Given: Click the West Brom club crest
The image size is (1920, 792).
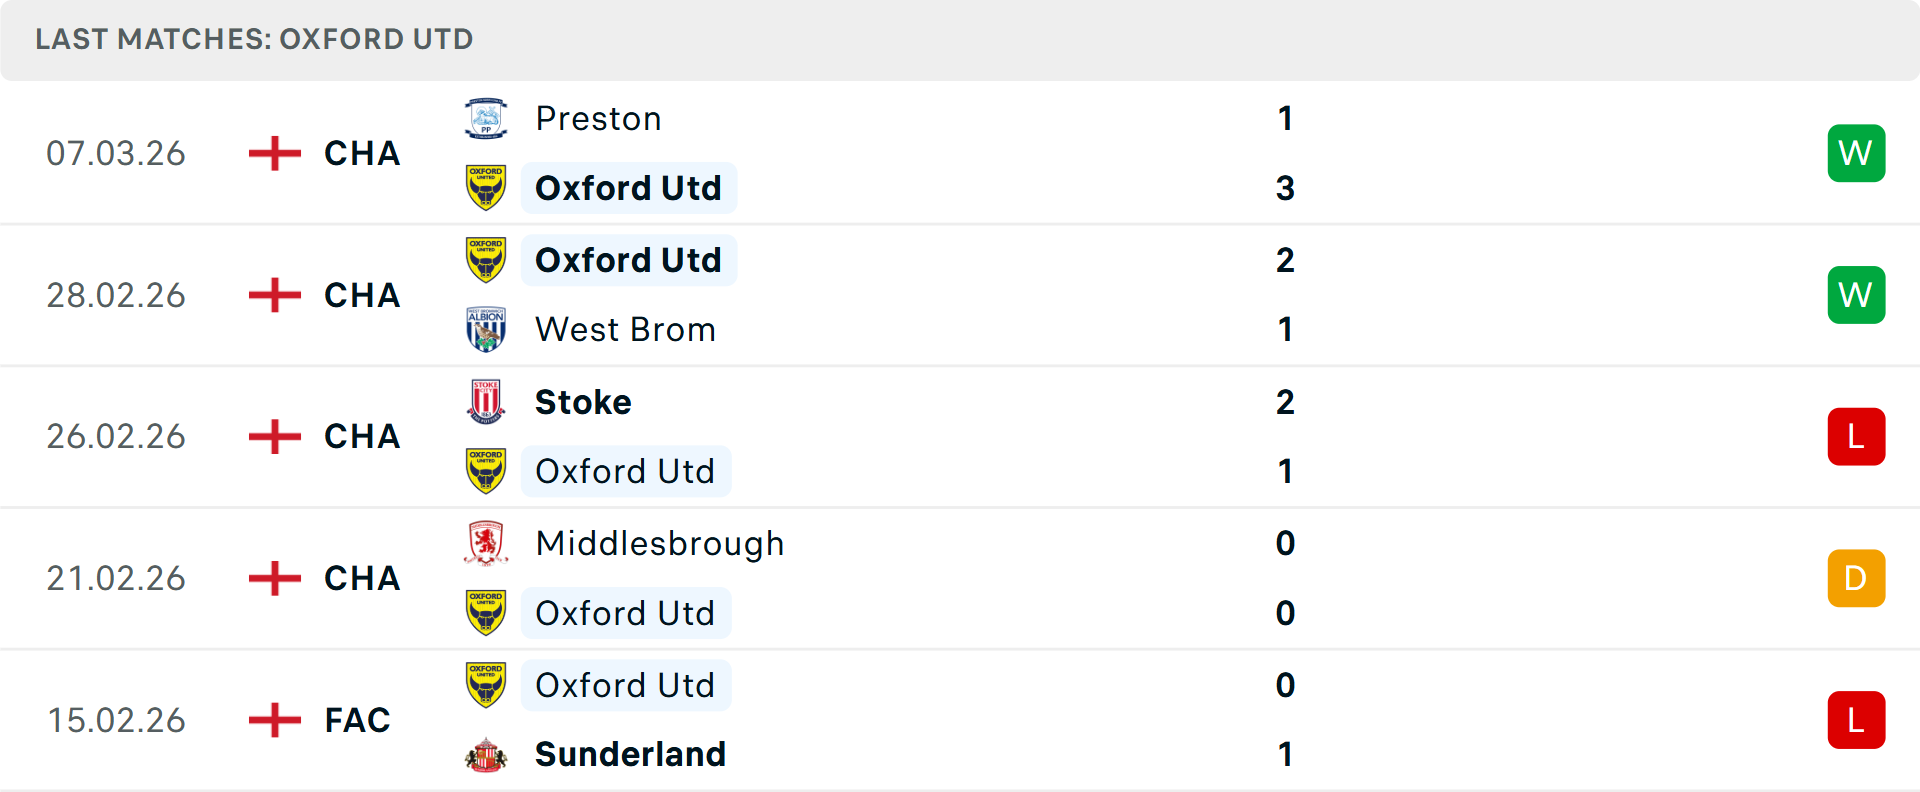Looking at the screenshot, I should (486, 329).
